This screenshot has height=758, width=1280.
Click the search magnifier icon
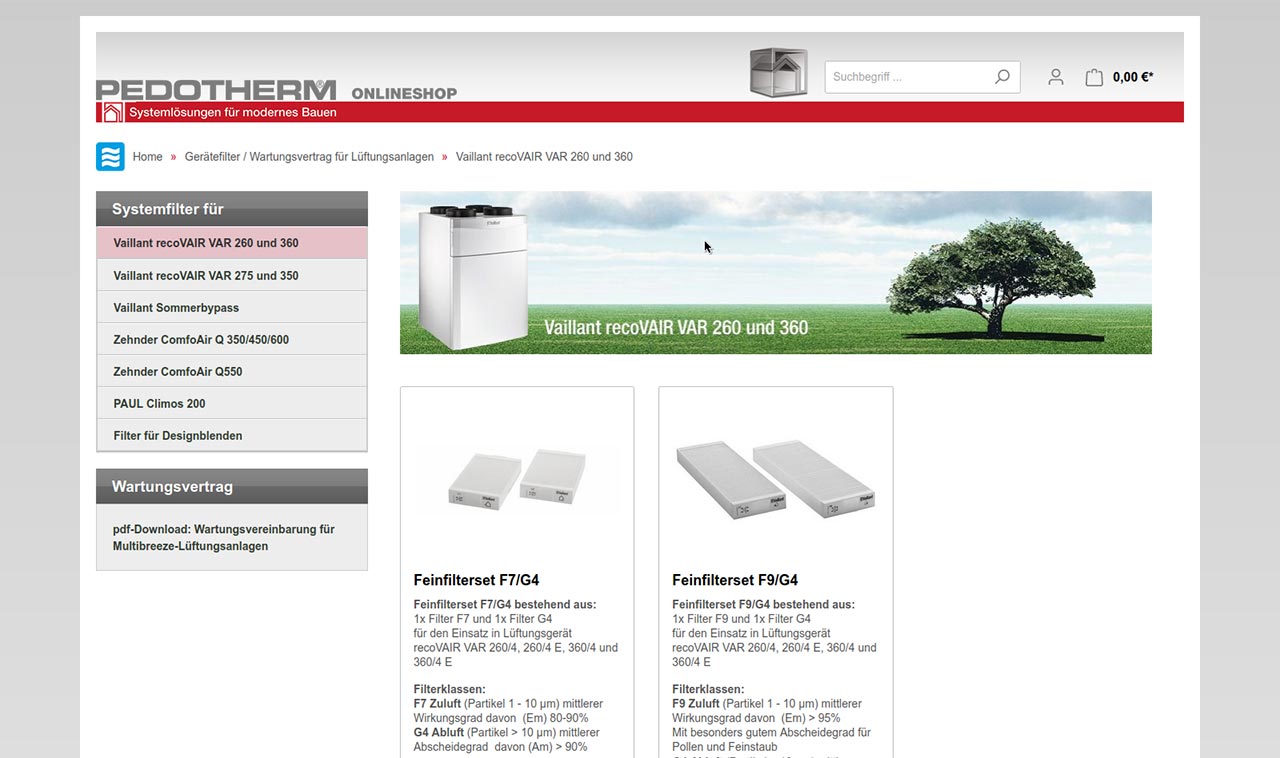[1002, 77]
